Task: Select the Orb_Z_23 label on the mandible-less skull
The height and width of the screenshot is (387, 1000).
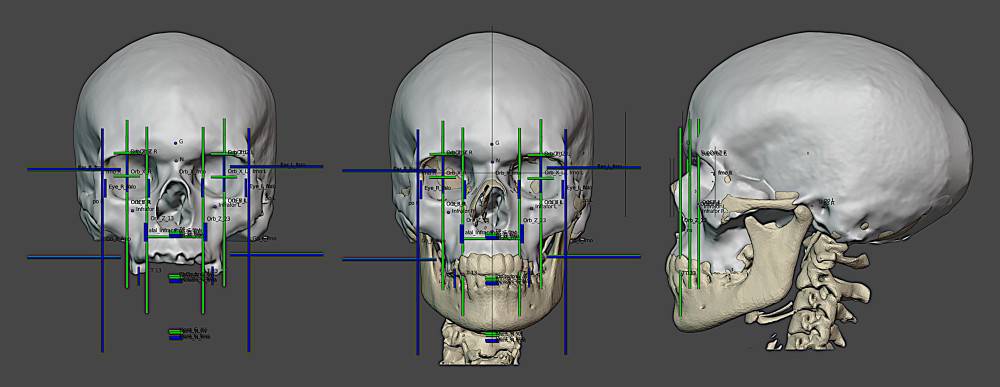Action: point(218,219)
